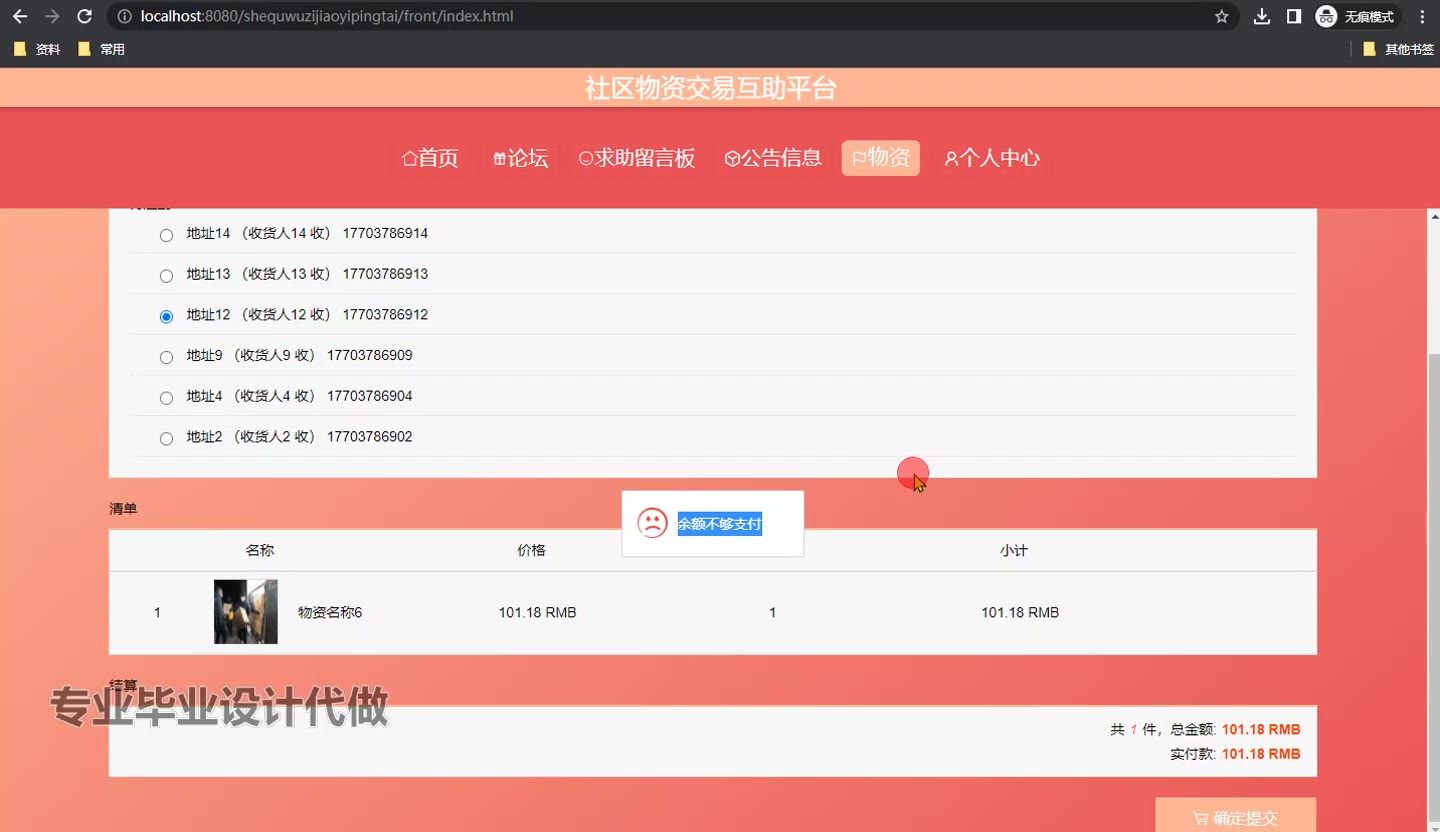Reload the page with refresh icon

coord(85,17)
